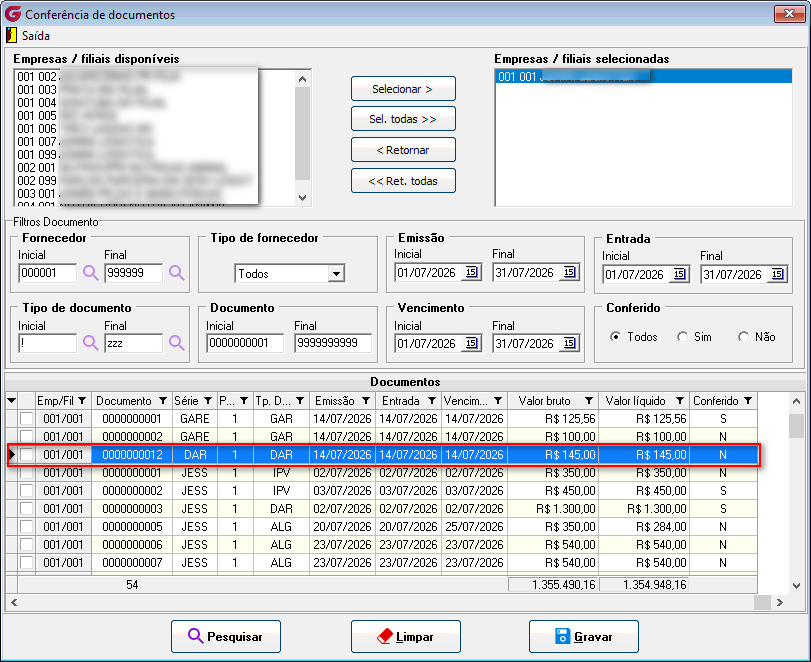This screenshot has width=811, height=662.
Task: Click the < Retornar button
Action: (x=403, y=150)
